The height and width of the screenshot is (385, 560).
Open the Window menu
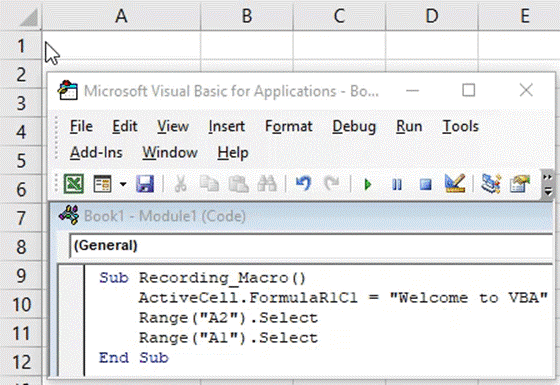point(170,153)
